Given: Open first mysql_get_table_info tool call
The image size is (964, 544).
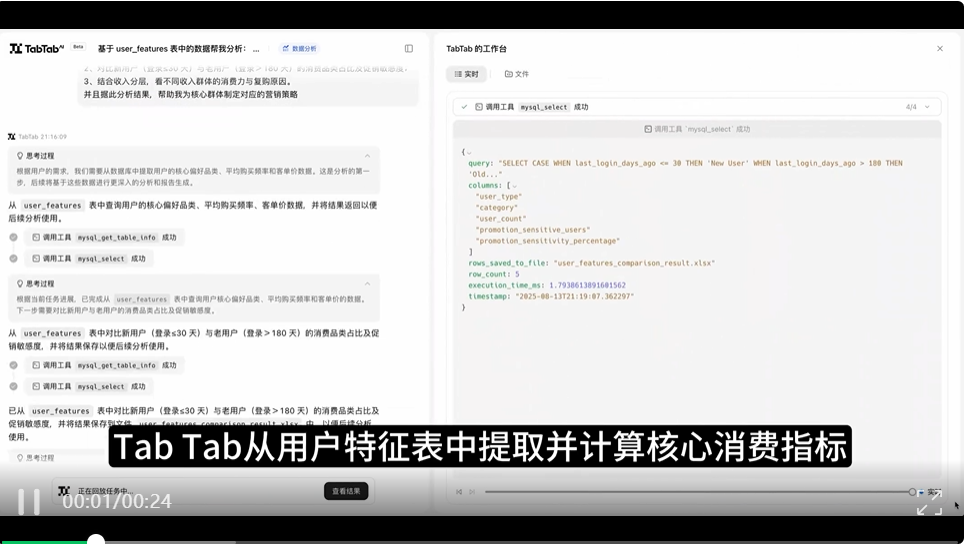Looking at the screenshot, I should tap(104, 237).
